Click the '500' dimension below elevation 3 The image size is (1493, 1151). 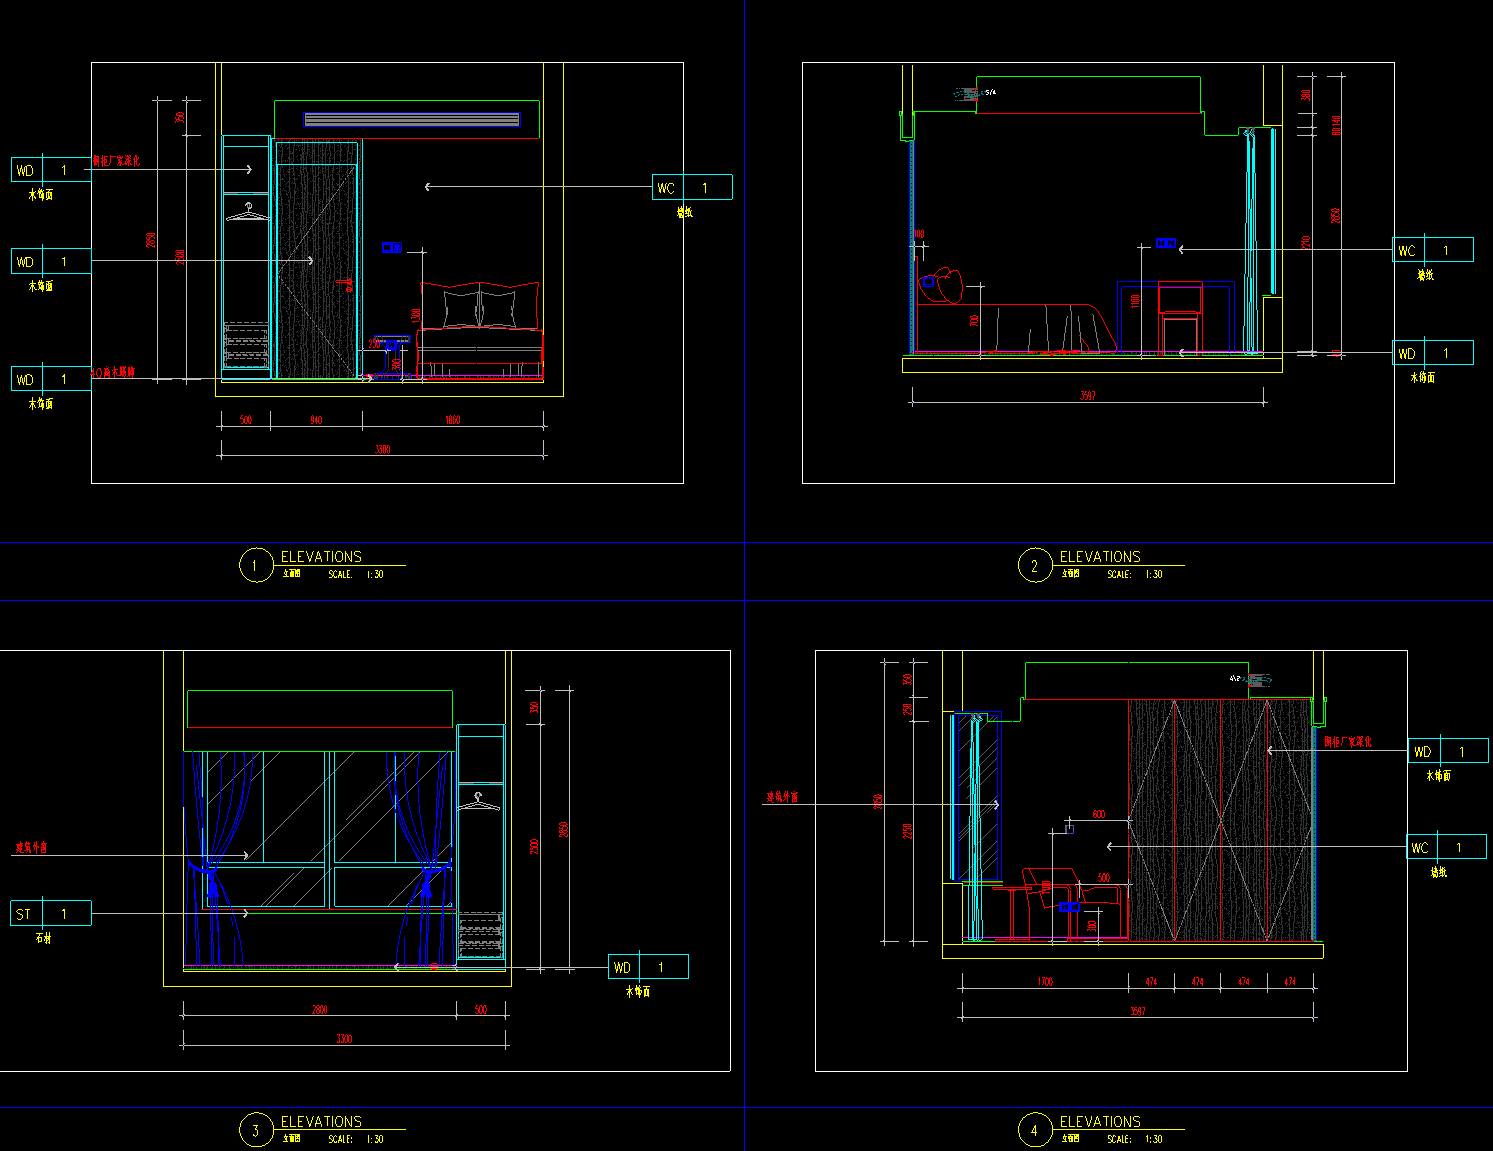point(481,1010)
